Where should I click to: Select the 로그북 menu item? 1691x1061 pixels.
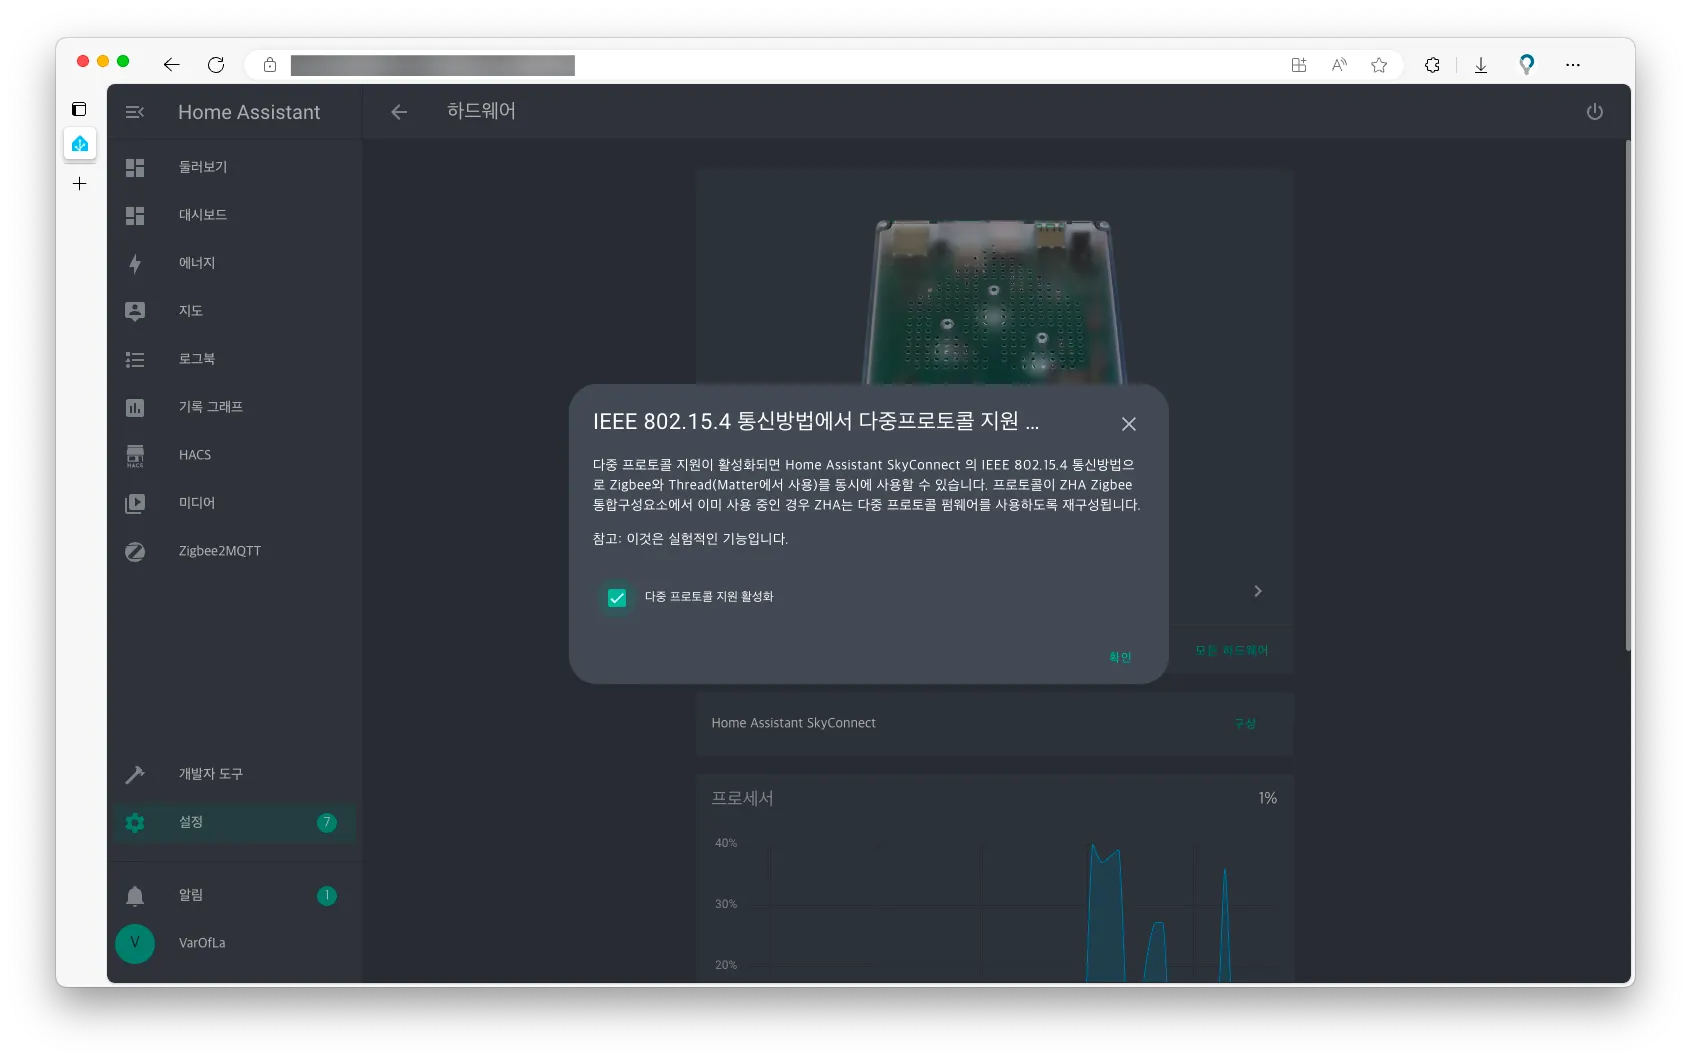(x=235, y=359)
